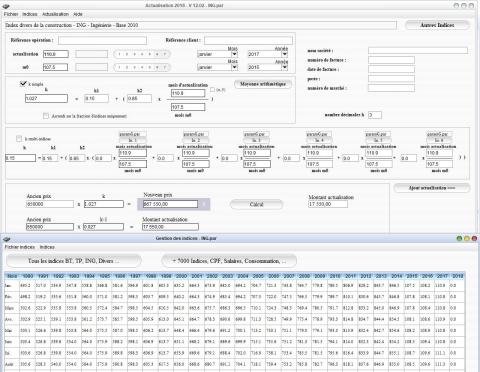Click the In. 6 button in the multi-indices row

[439, 140]
